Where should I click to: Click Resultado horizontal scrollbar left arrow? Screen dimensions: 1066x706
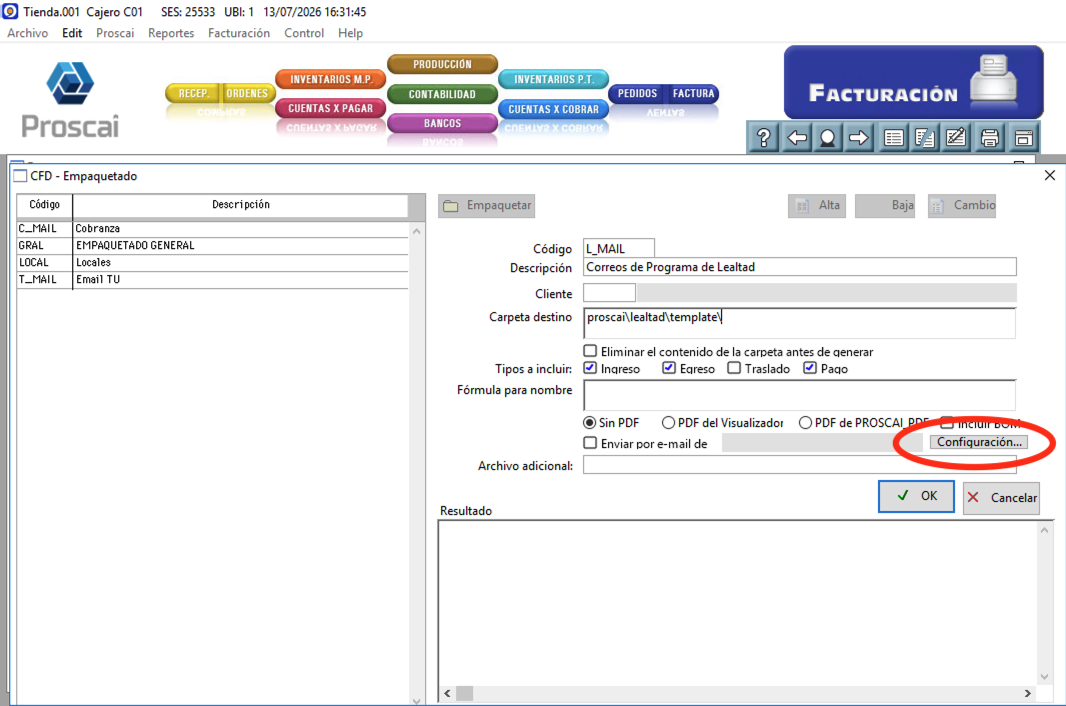(x=447, y=693)
